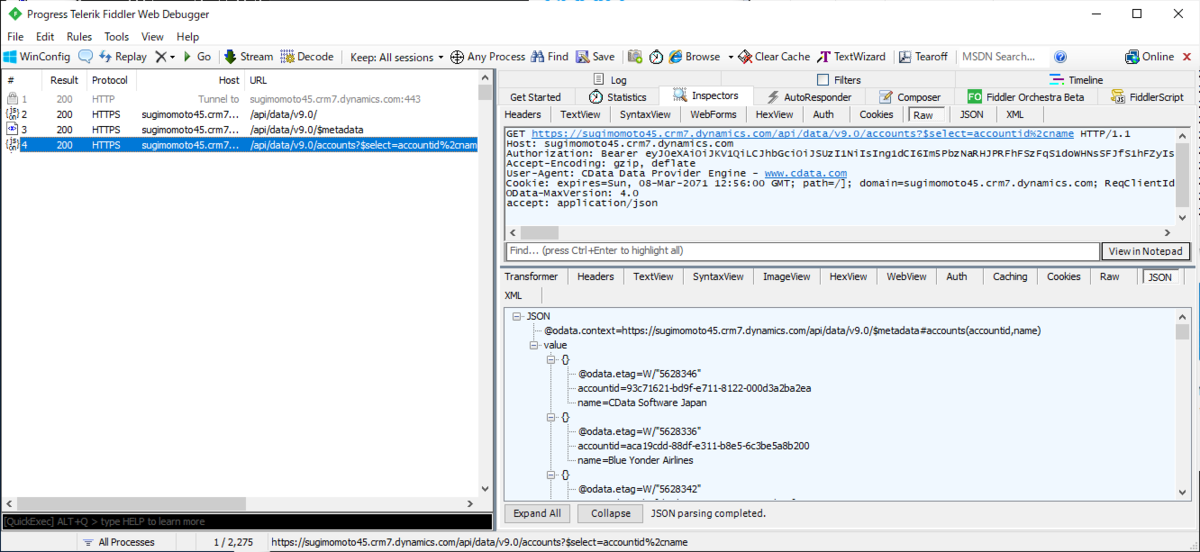The image size is (1200, 552).
Task: Open the Get Started tab
Action: (535, 97)
